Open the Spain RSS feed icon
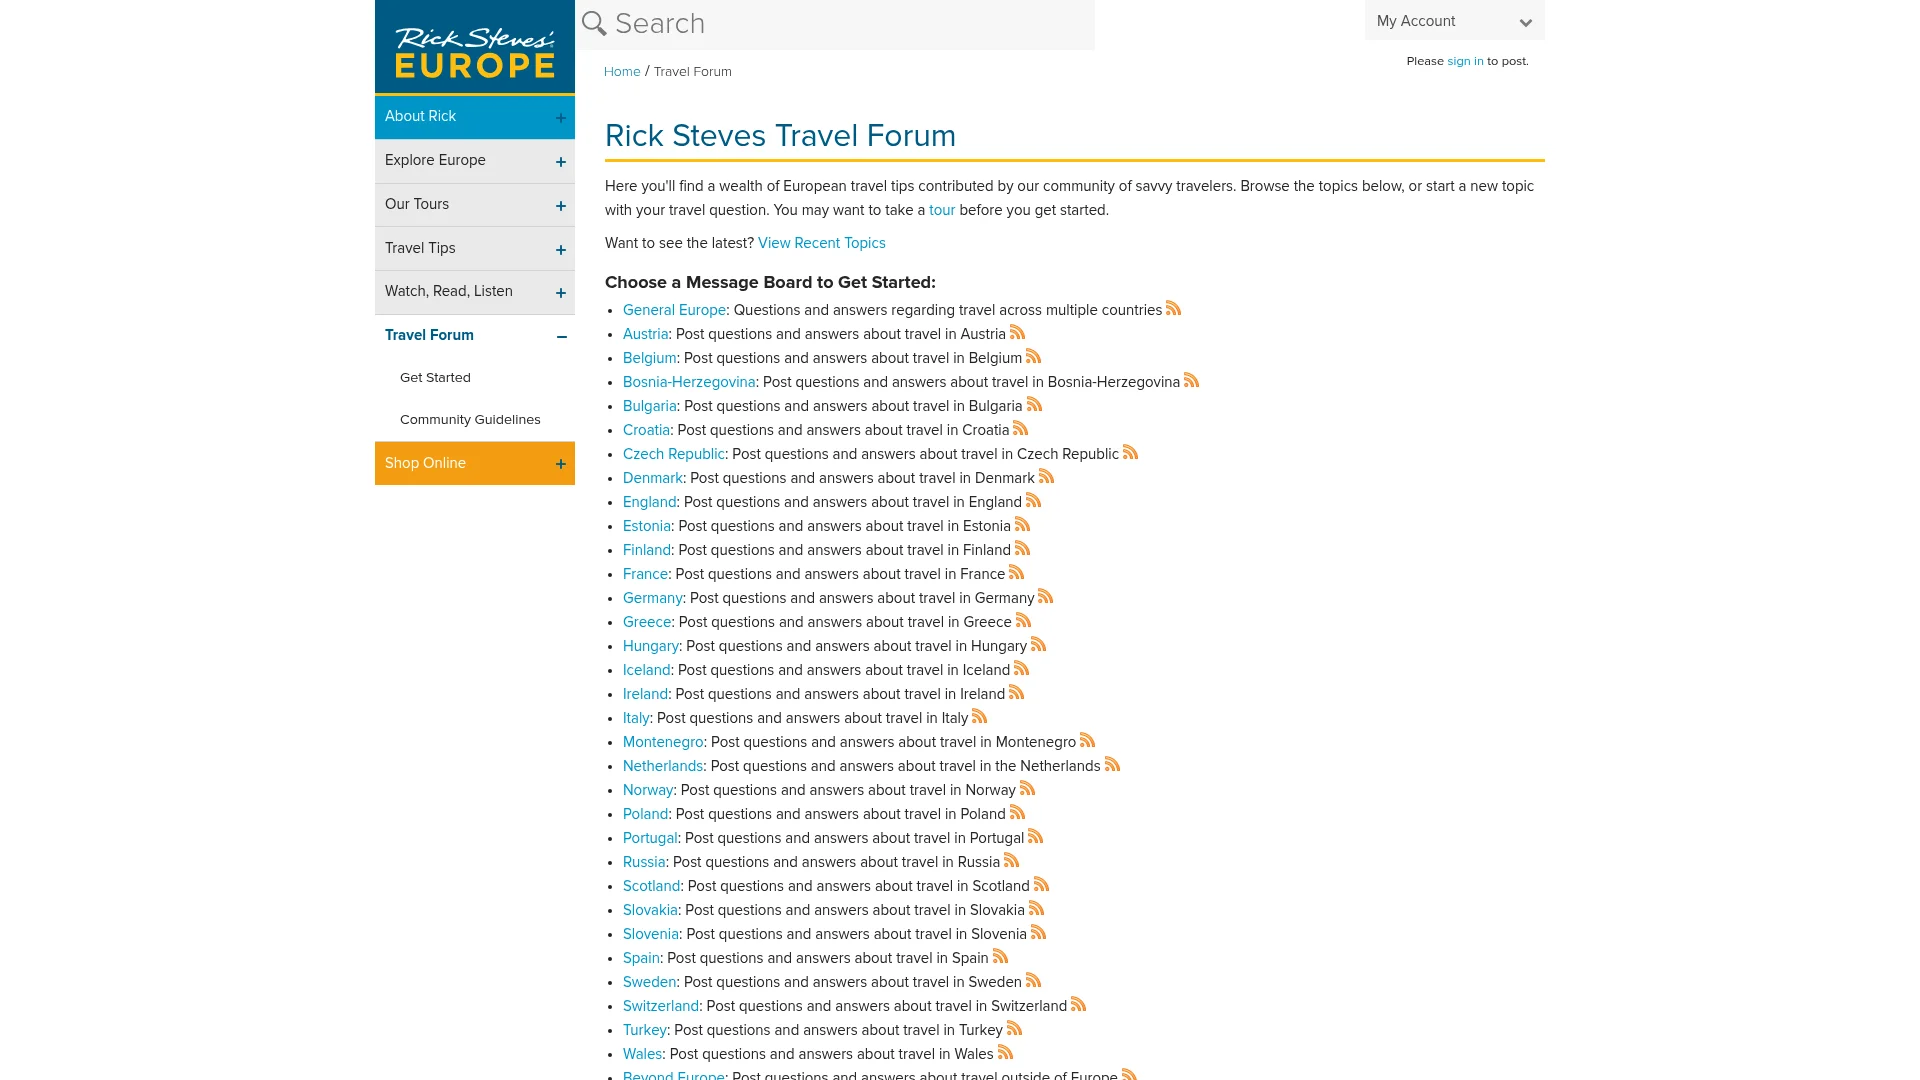 click(x=1000, y=956)
